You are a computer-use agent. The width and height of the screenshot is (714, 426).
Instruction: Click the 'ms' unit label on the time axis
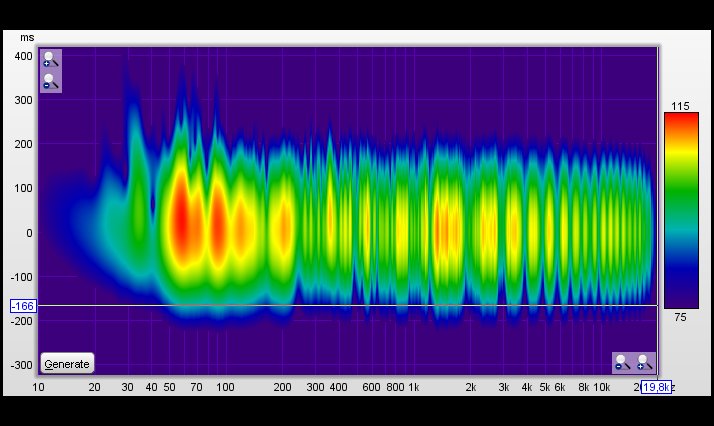click(x=27, y=38)
